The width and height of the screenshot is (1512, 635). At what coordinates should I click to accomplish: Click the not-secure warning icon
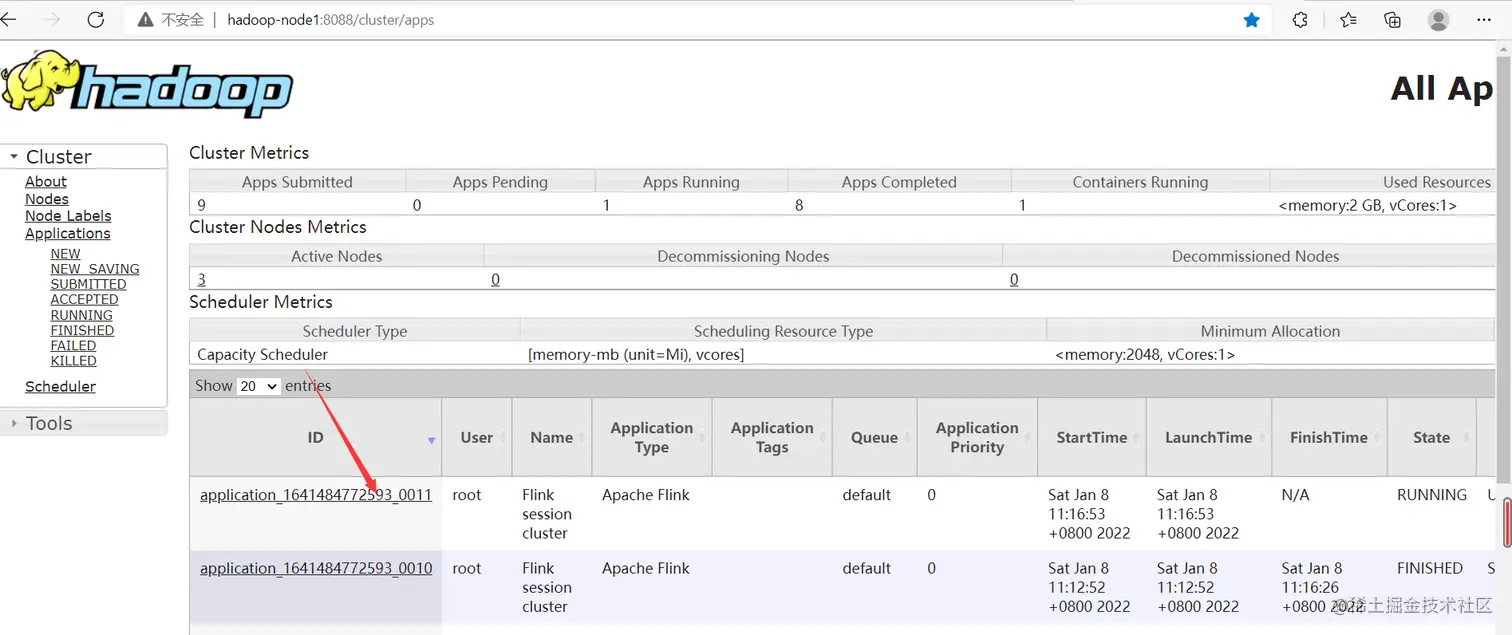tap(146, 20)
